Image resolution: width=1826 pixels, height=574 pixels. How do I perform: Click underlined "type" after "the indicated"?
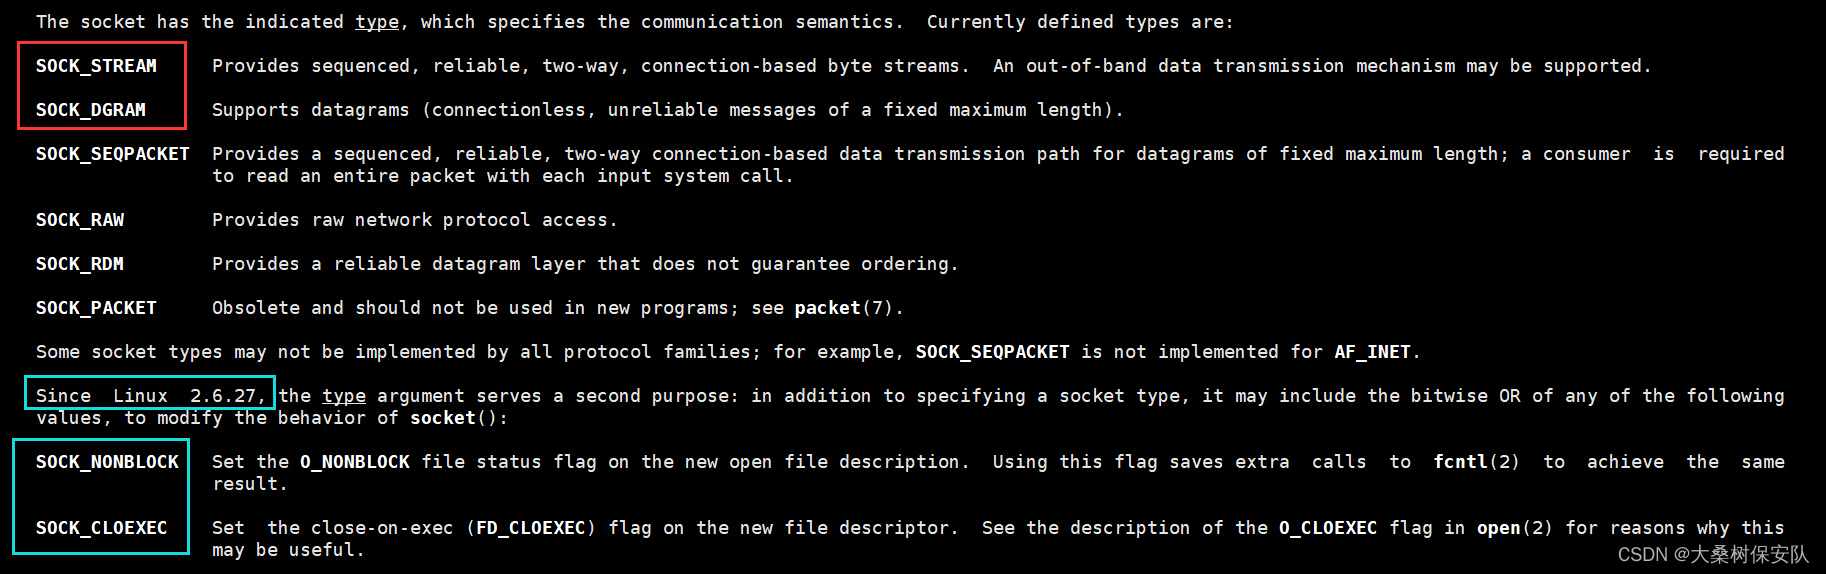[377, 22]
